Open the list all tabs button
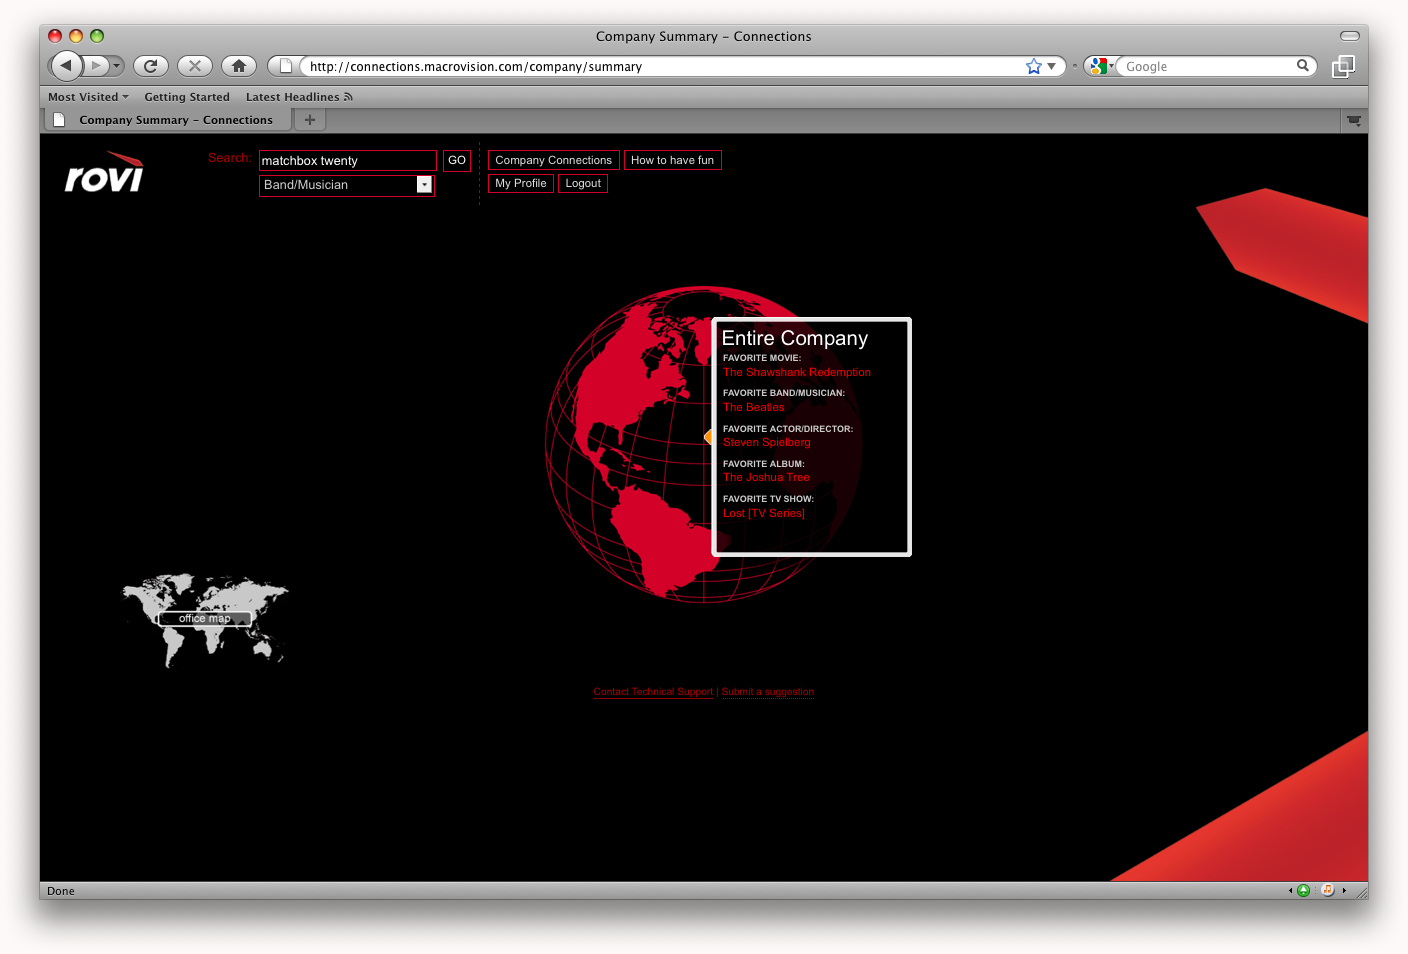 (x=1354, y=120)
